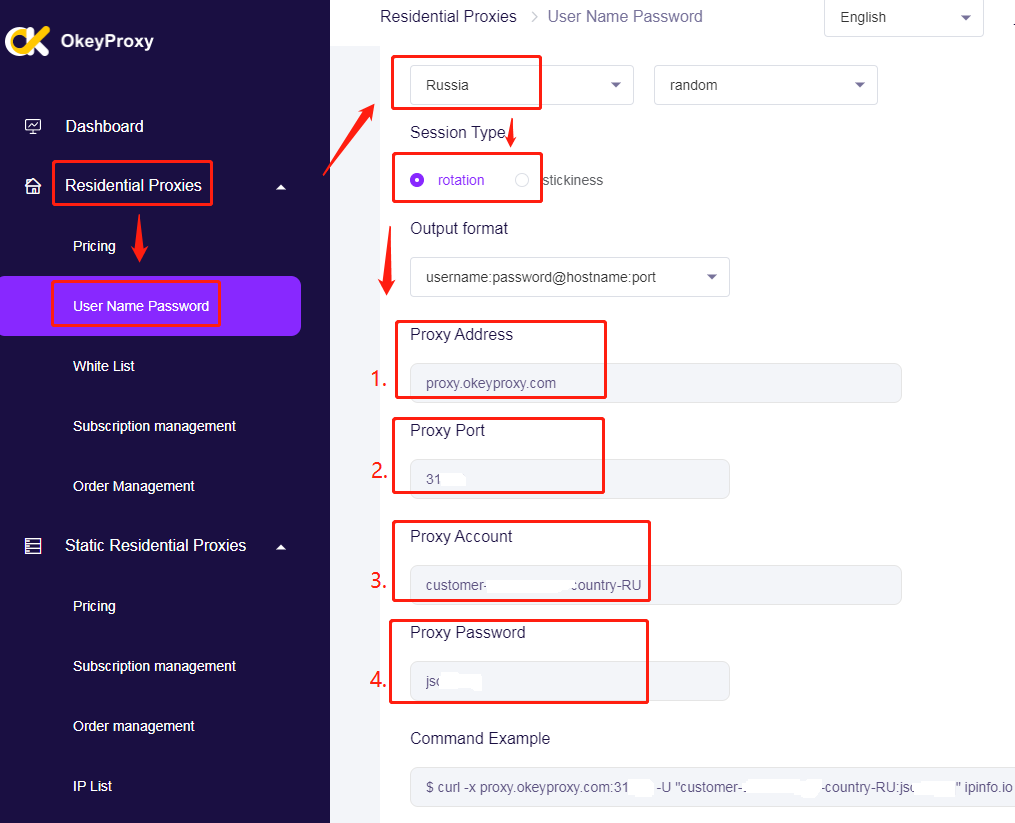This screenshot has height=823, width=1015.
Task: Click the Dashboard monitor icon
Action: coord(33,126)
